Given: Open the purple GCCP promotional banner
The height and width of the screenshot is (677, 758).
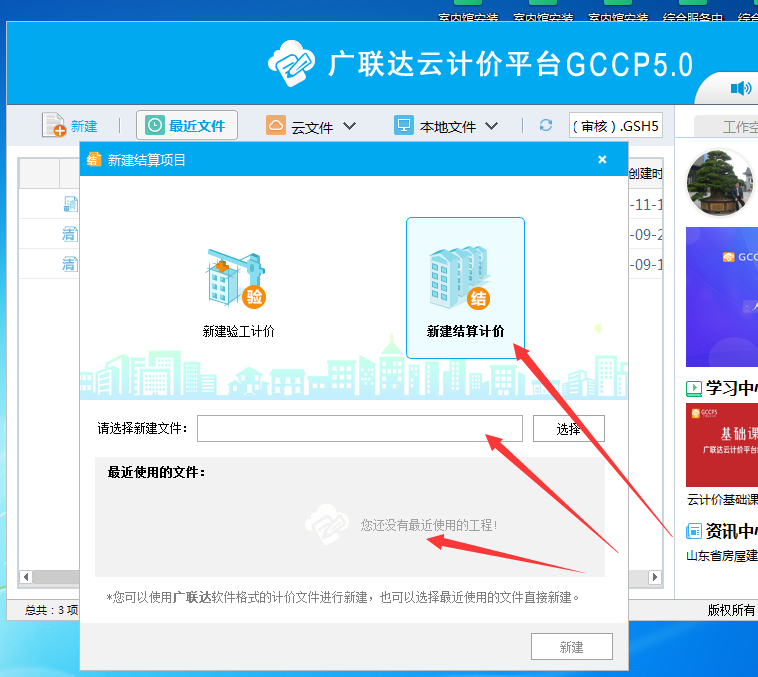Looking at the screenshot, I should coord(722,297).
